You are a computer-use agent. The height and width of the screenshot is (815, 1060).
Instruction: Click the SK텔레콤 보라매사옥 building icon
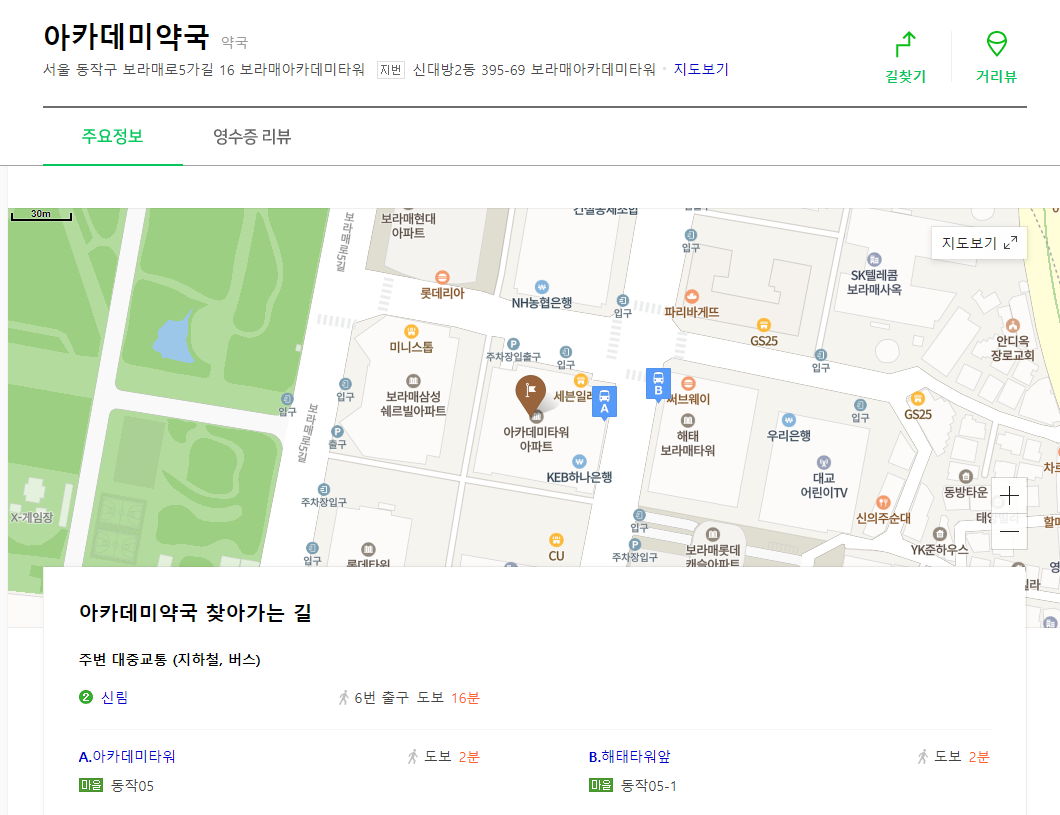[x=874, y=260]
